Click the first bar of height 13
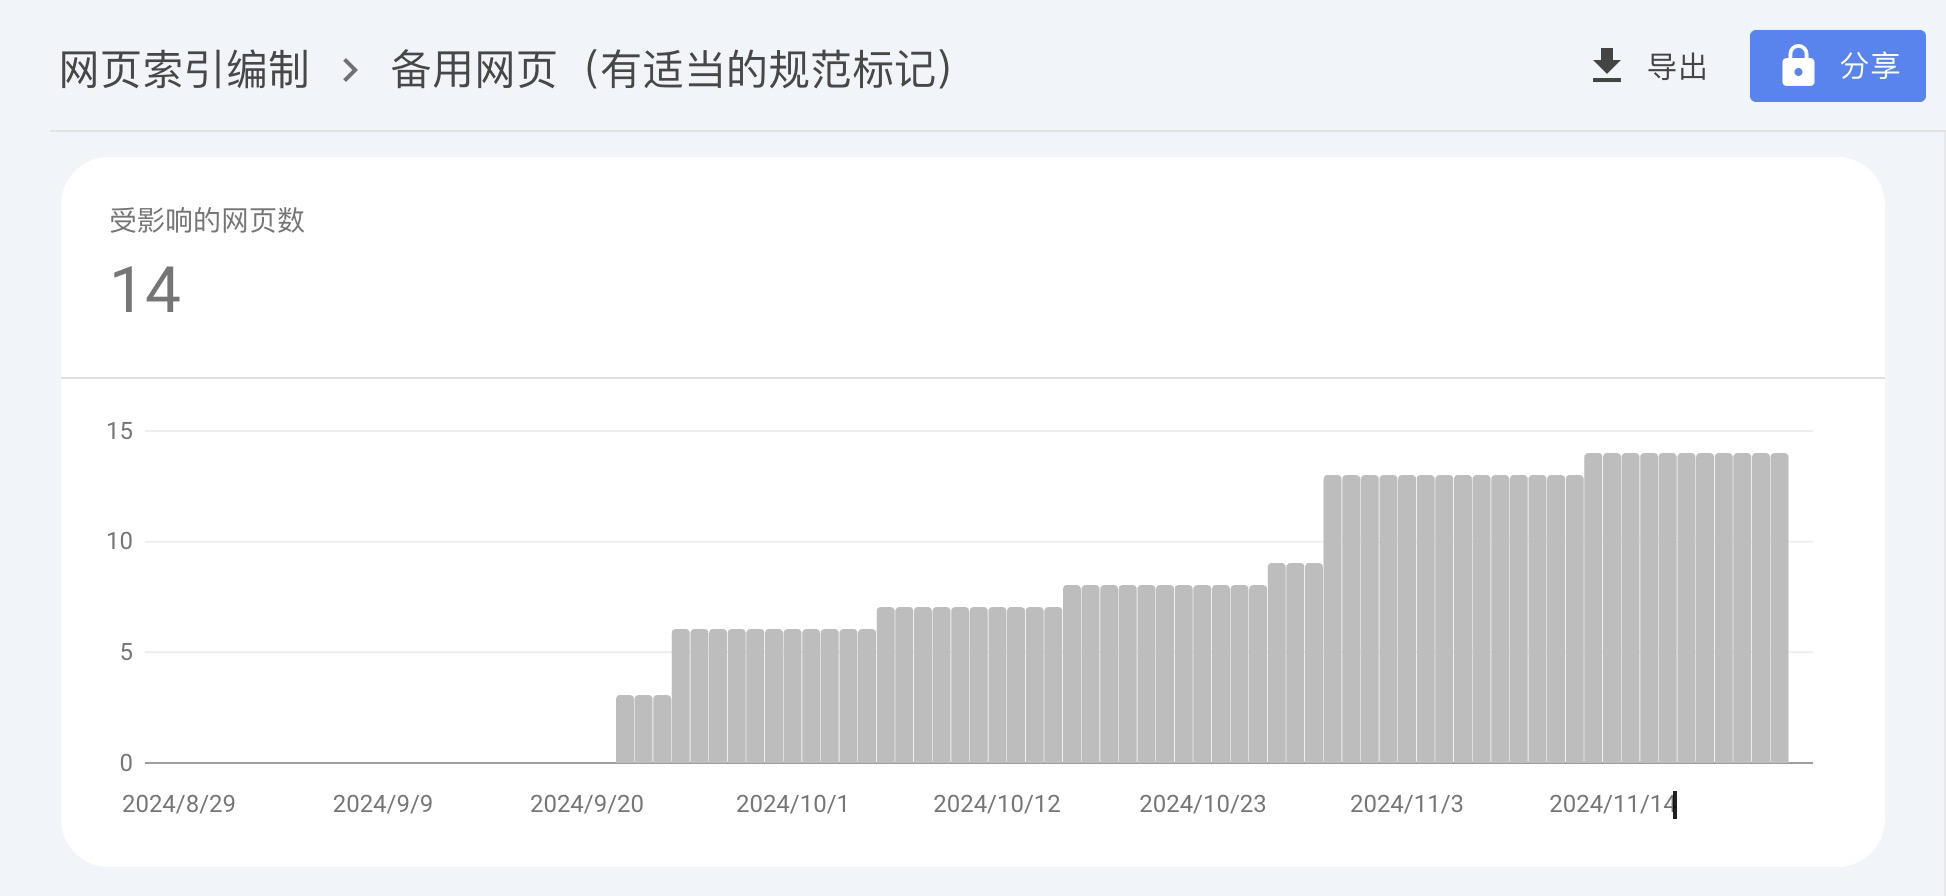 point(1332,619)
